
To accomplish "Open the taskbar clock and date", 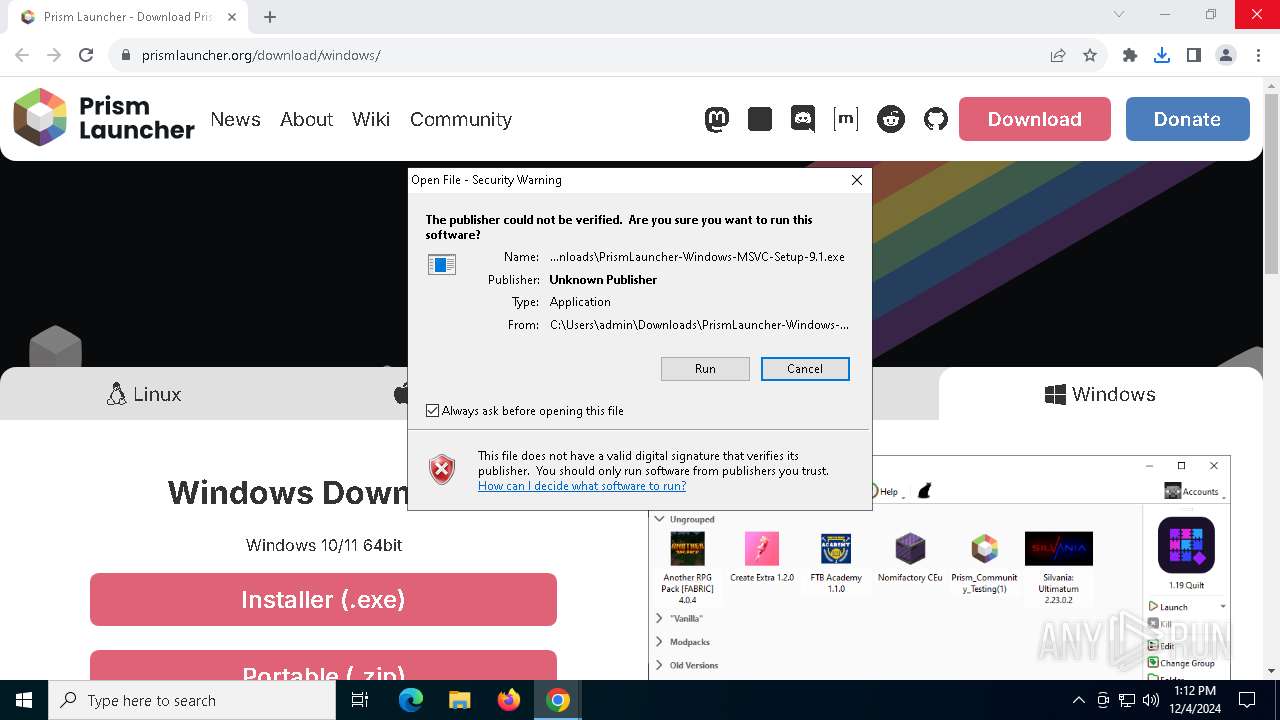I will (x=1194, y=700).
